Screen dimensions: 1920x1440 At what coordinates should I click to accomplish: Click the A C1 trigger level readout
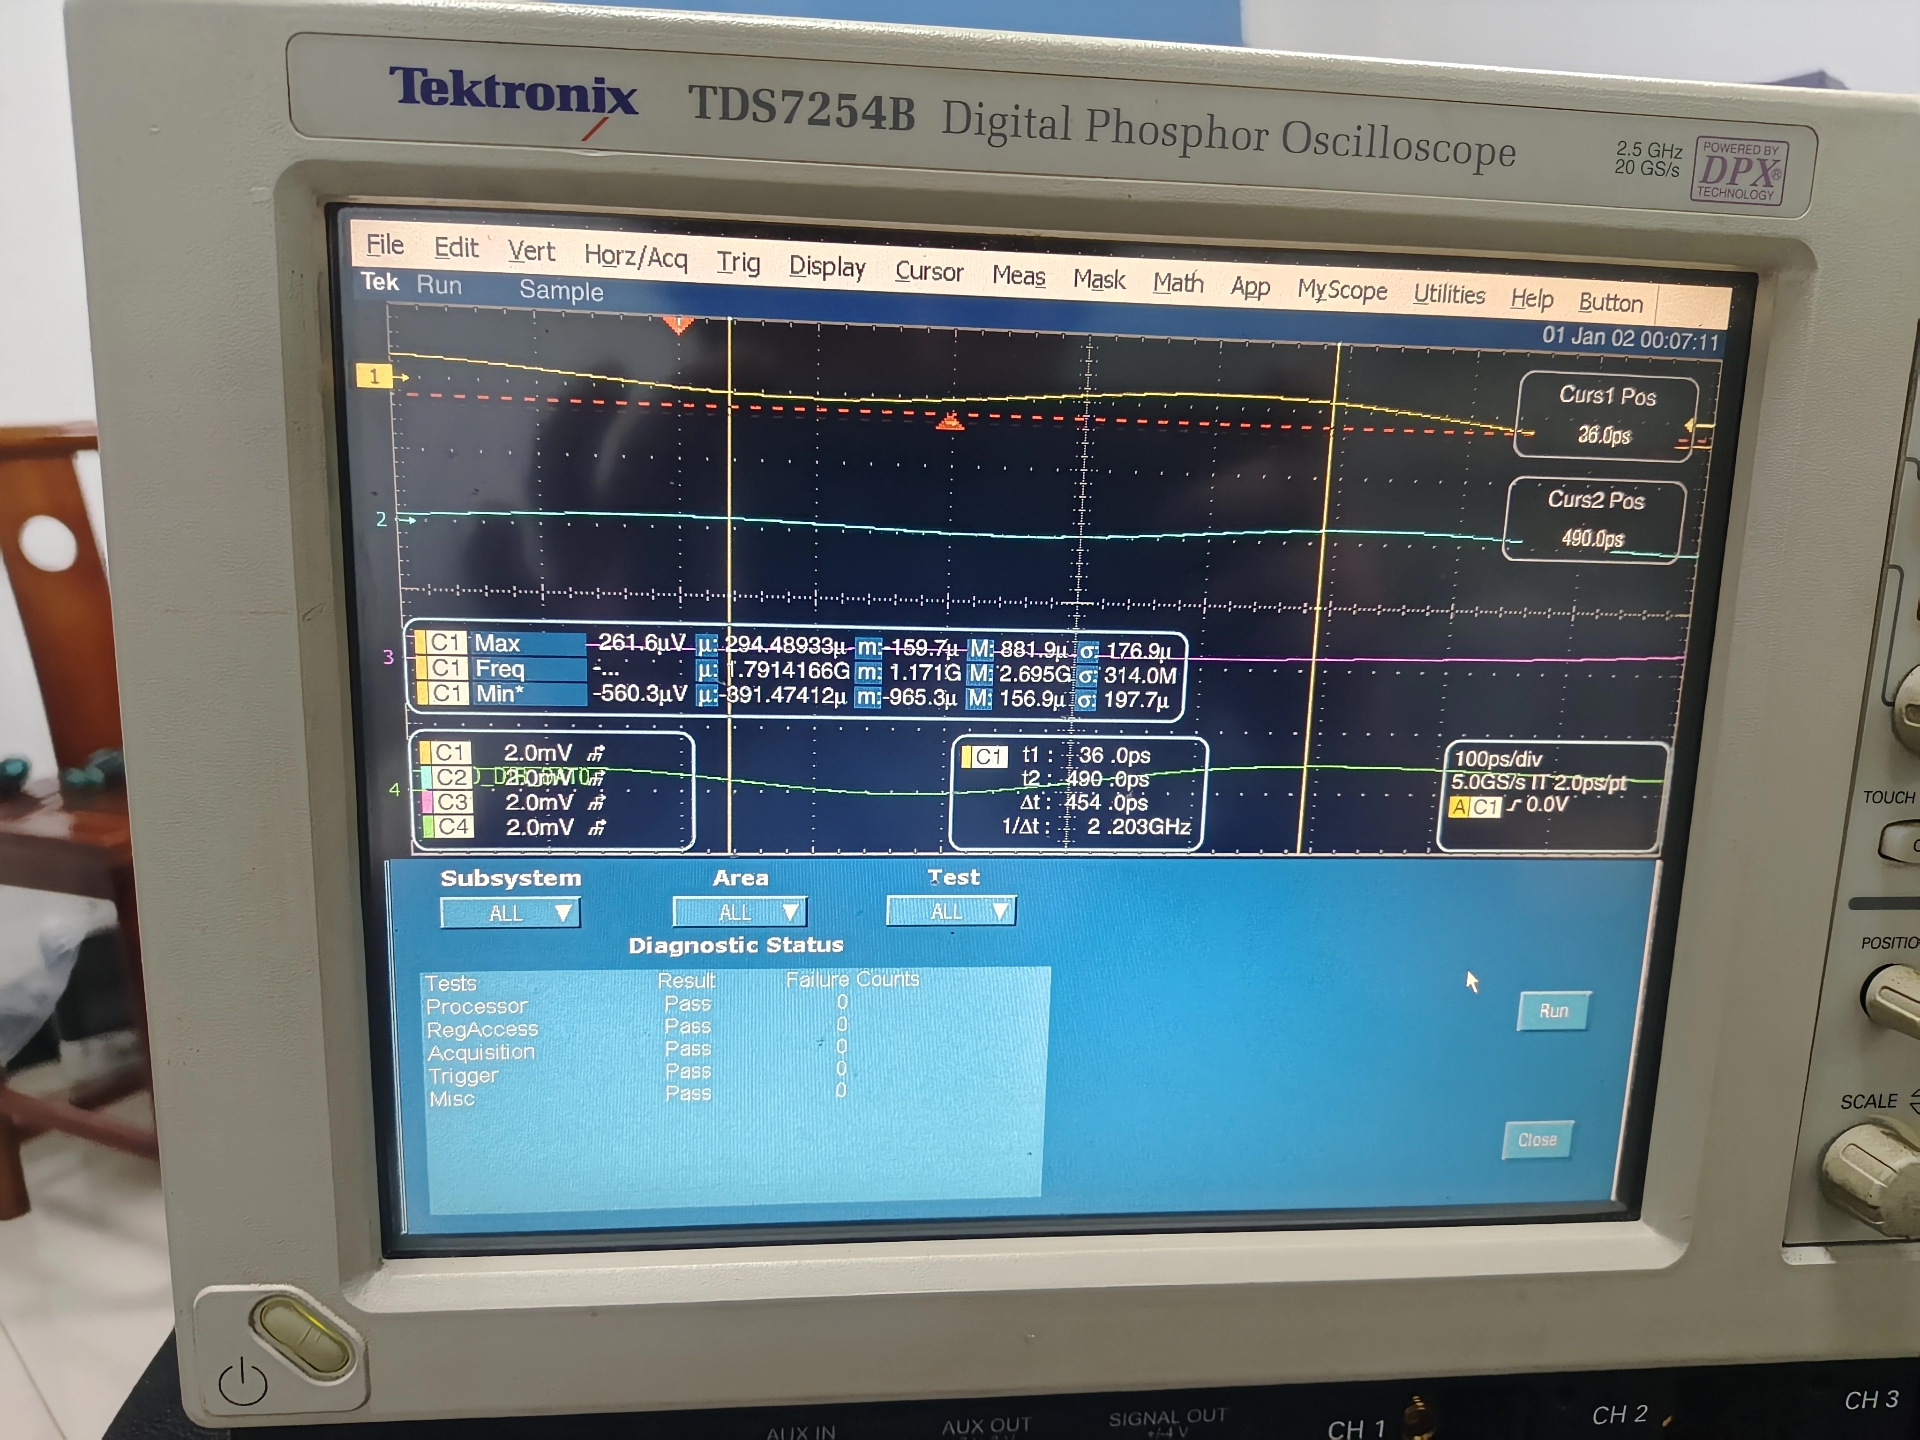tap(1510, 806)
